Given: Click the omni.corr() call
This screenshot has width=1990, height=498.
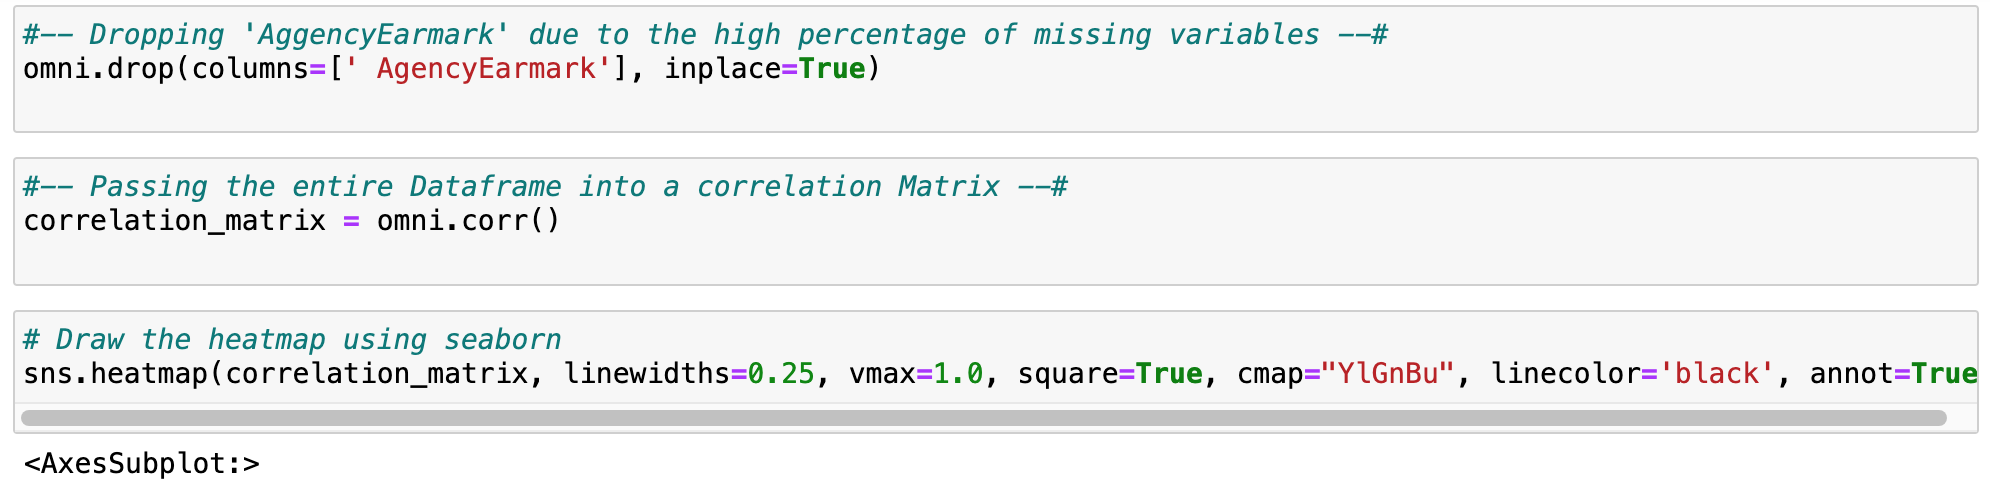Looking at the screenshot, I should click(468, 221).
